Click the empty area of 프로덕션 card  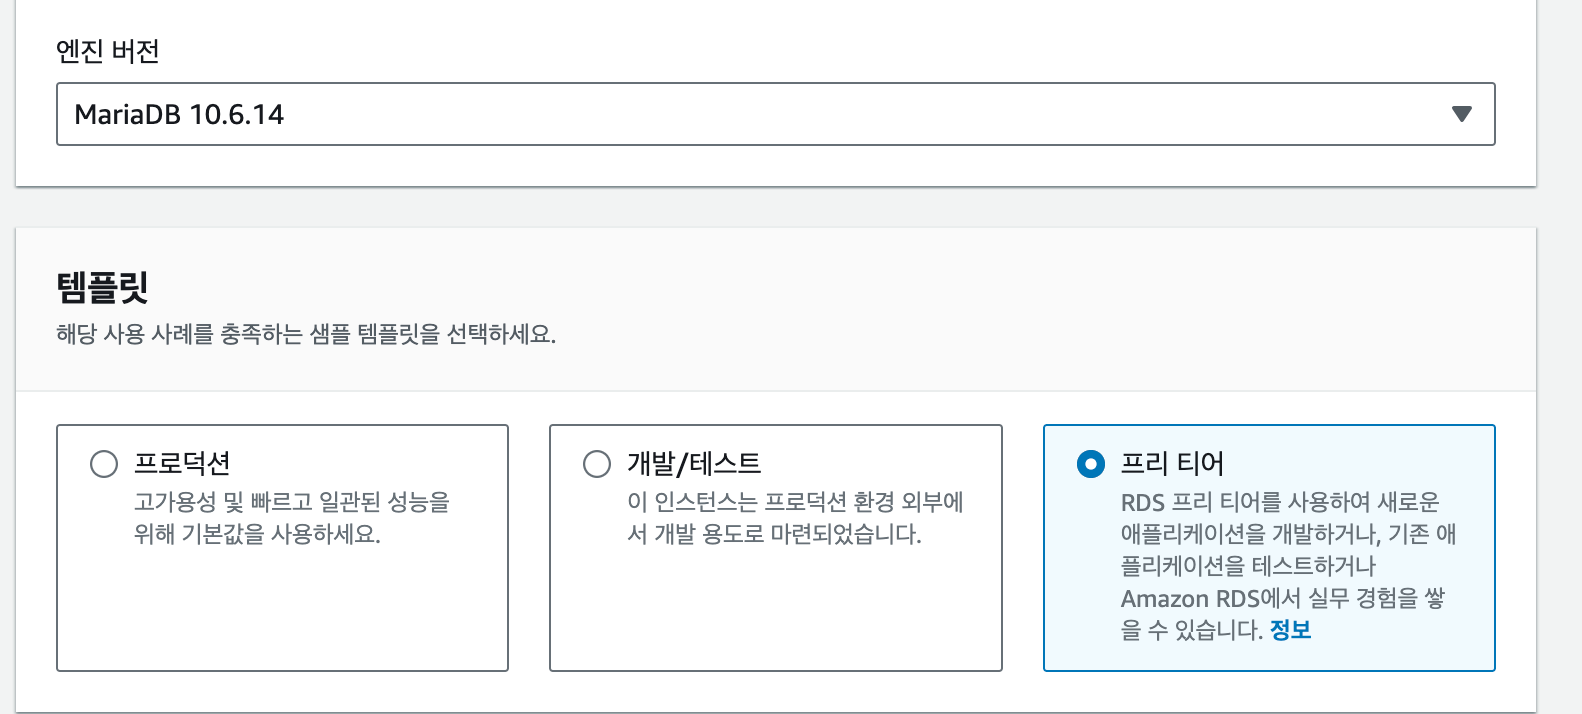point(282,610)
